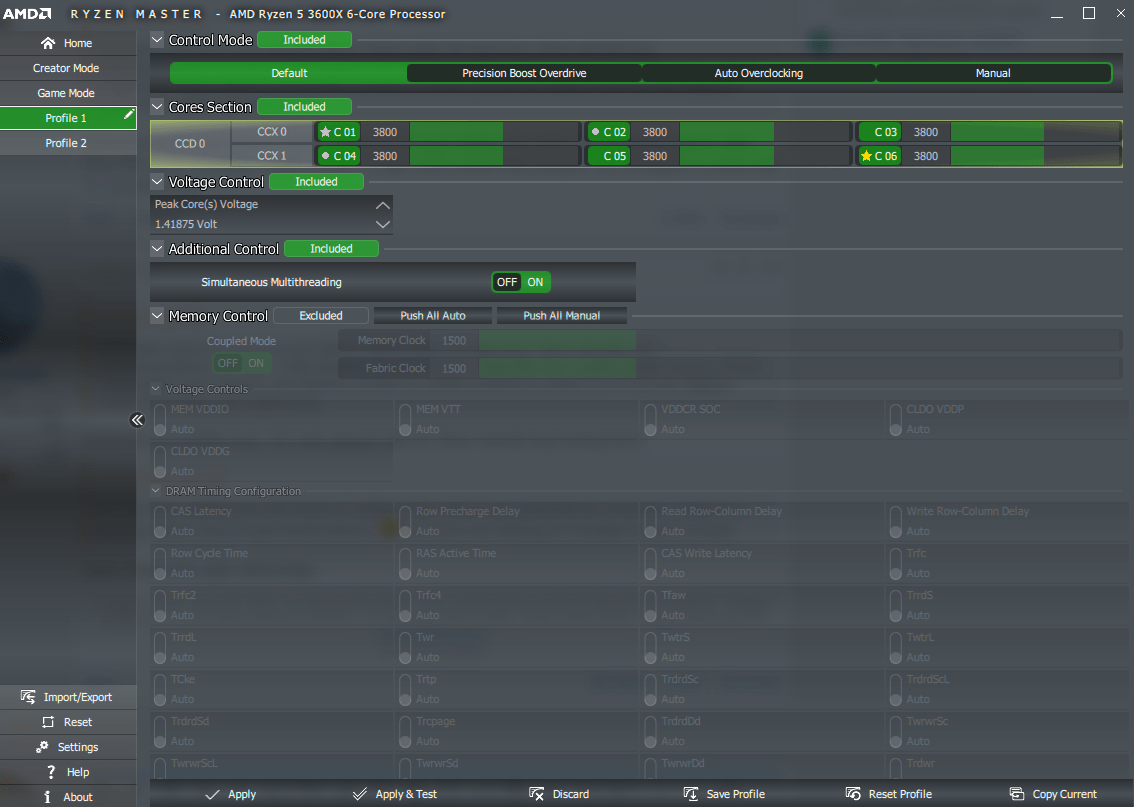
Task: Click the star on core C 01
Action: tap(325, 132)
